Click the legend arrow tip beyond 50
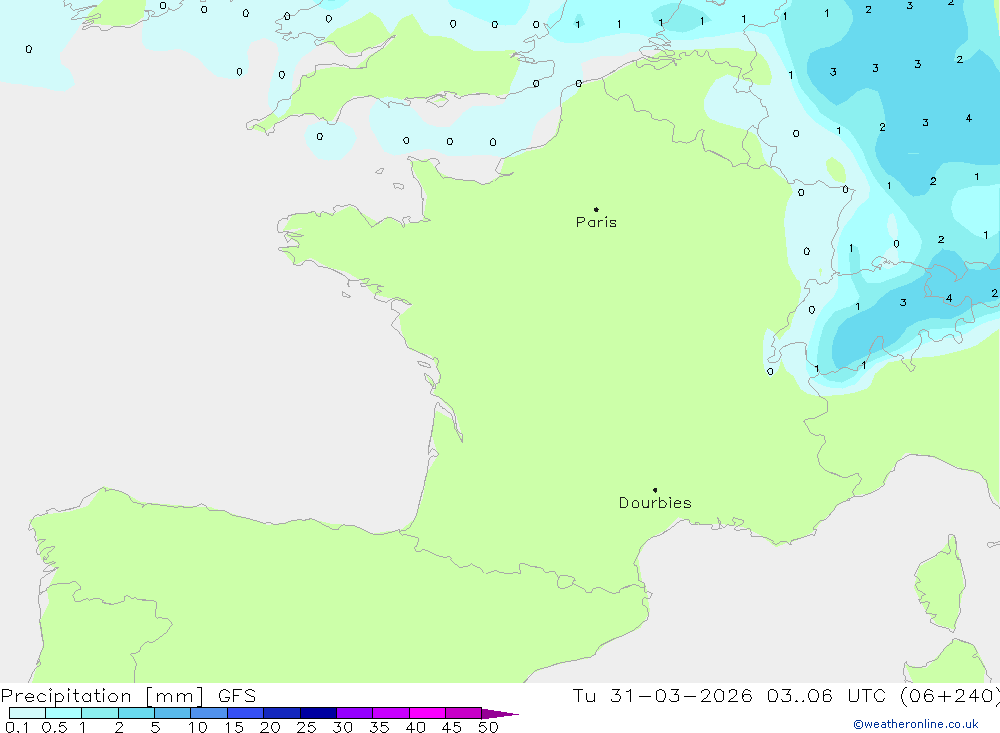This screenshot has width=1000, height=733. [x=501, y=713]
